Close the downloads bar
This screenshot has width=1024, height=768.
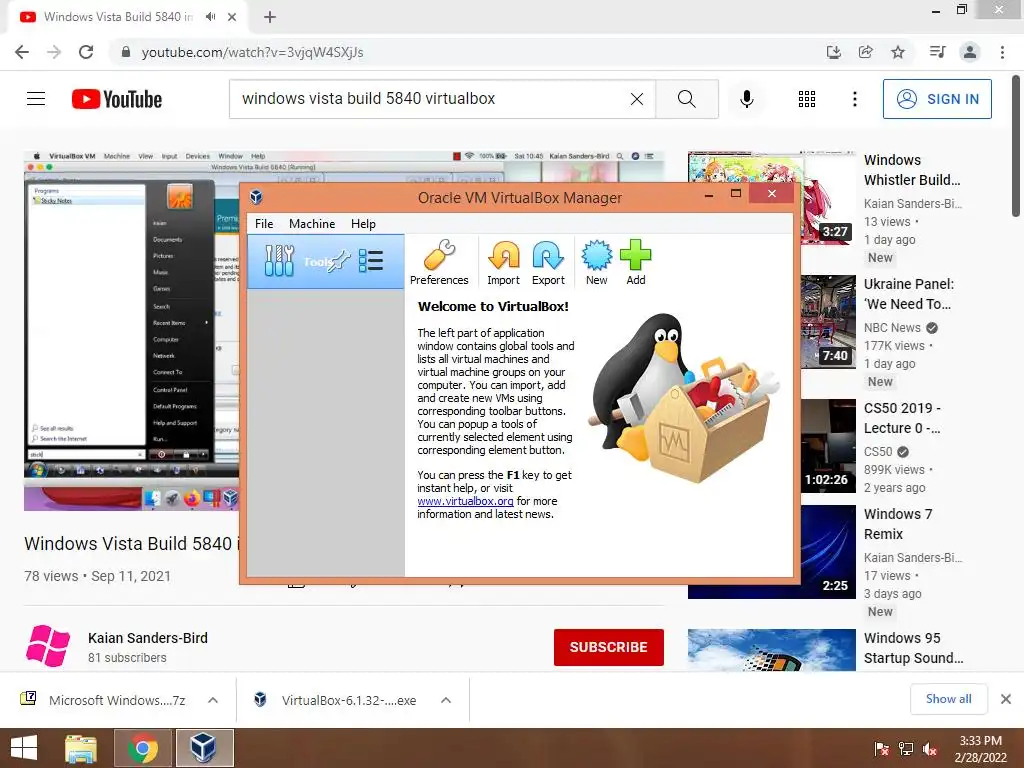[x=1006, y=699]
